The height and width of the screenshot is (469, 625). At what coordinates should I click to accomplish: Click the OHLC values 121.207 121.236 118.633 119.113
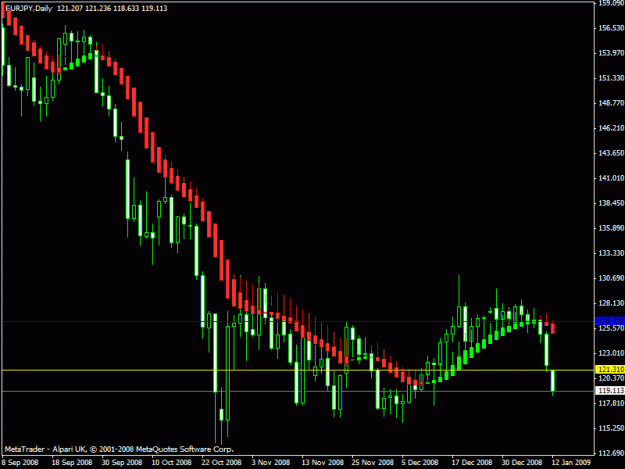tap(112, 8)
